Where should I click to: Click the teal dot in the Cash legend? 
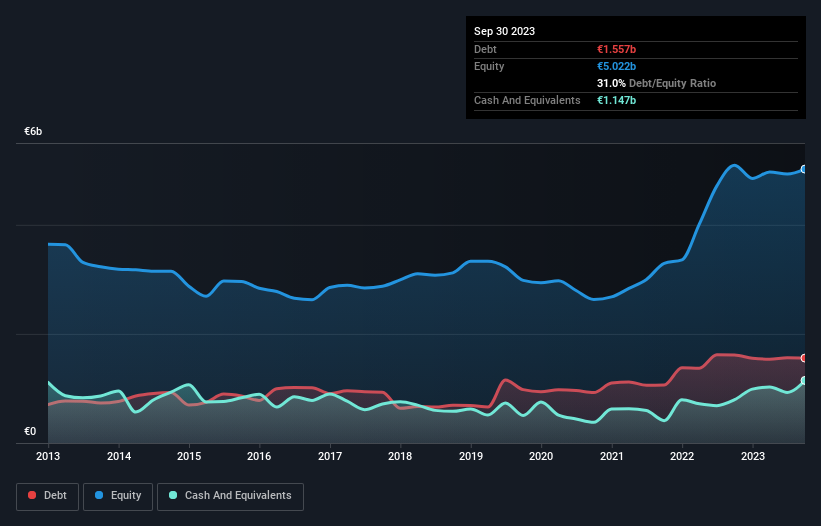click(x=173, y=495)
